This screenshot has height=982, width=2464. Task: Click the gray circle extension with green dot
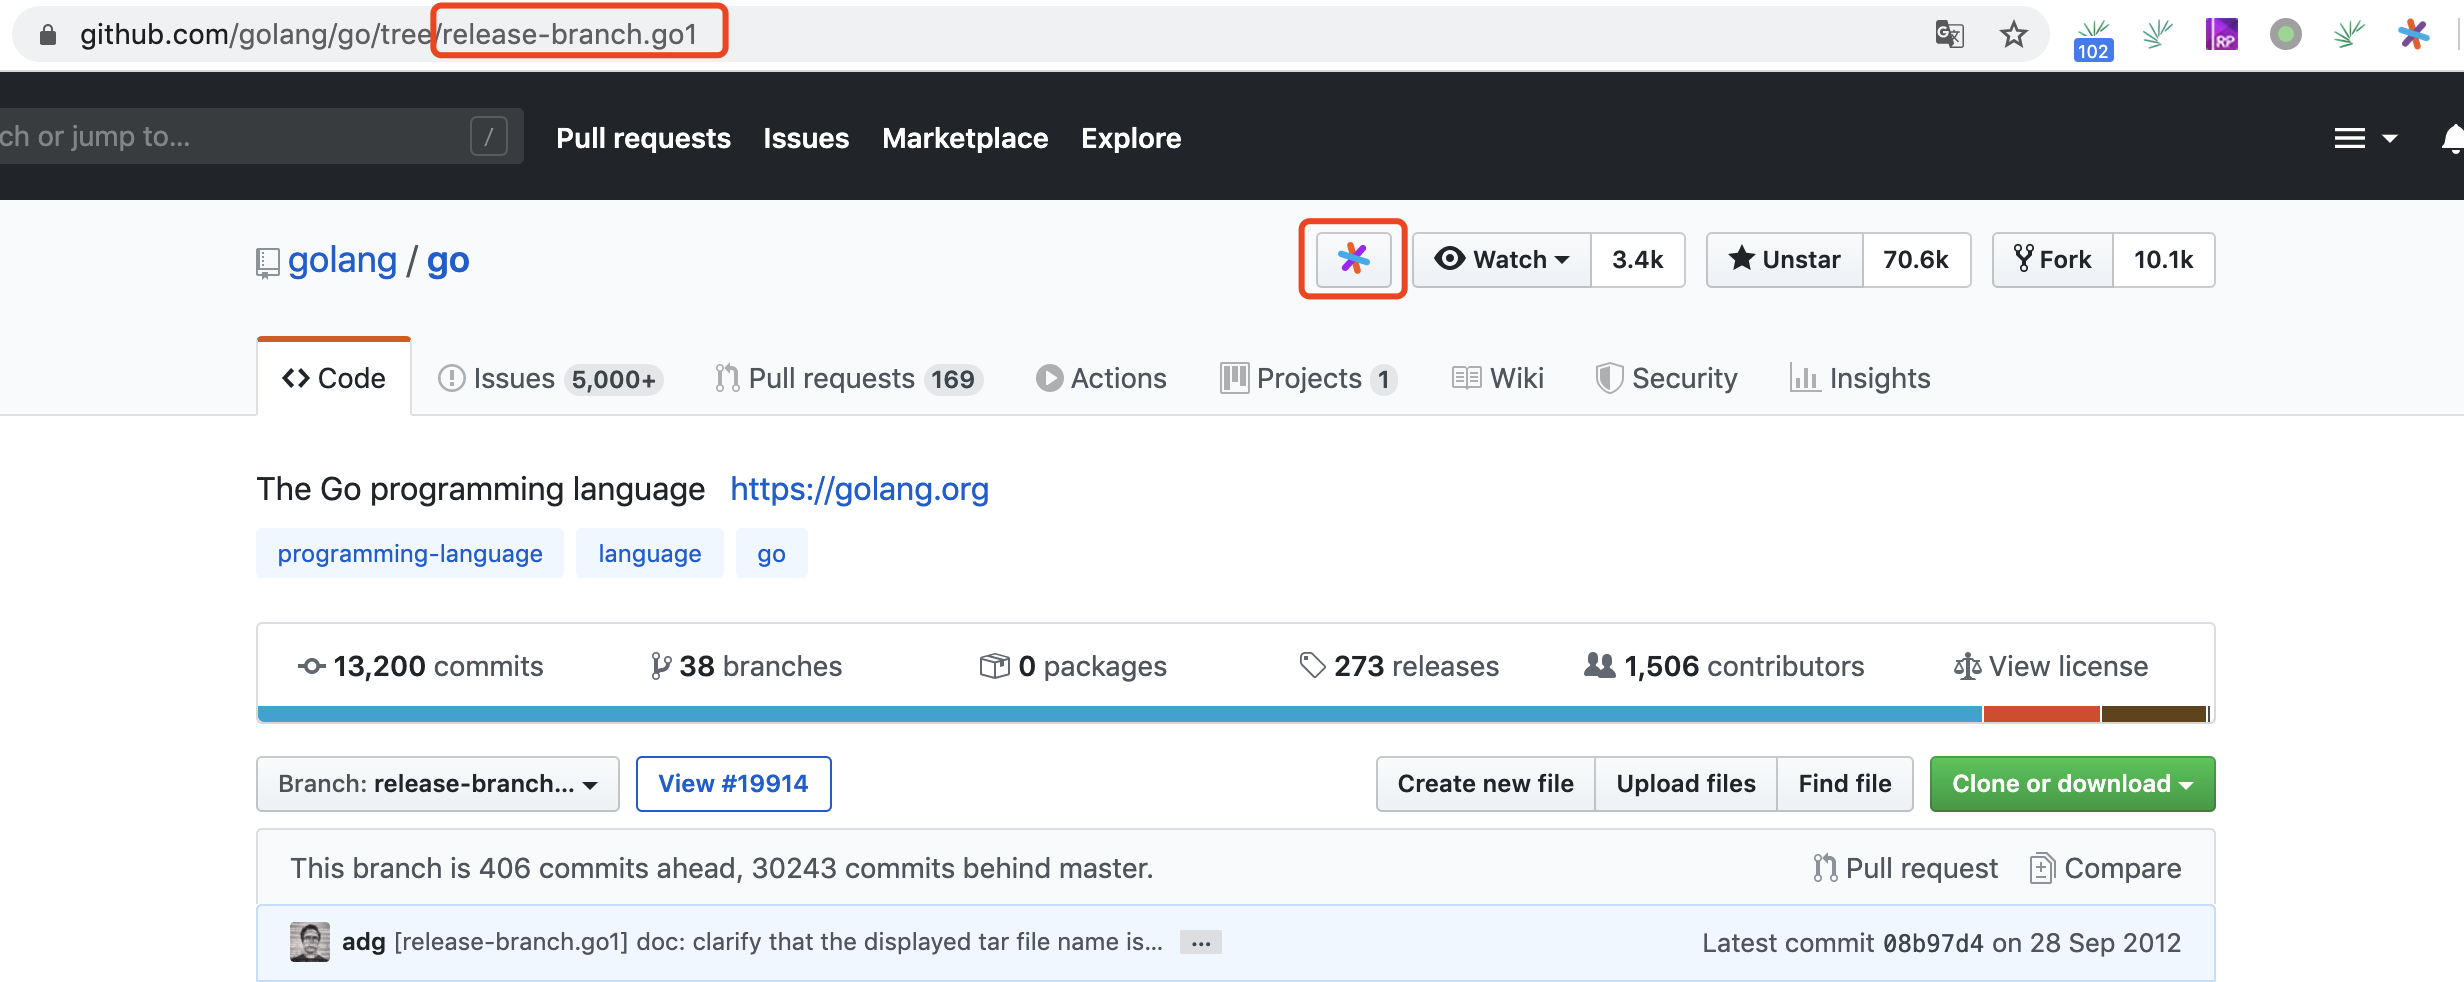pos(2285,35)
